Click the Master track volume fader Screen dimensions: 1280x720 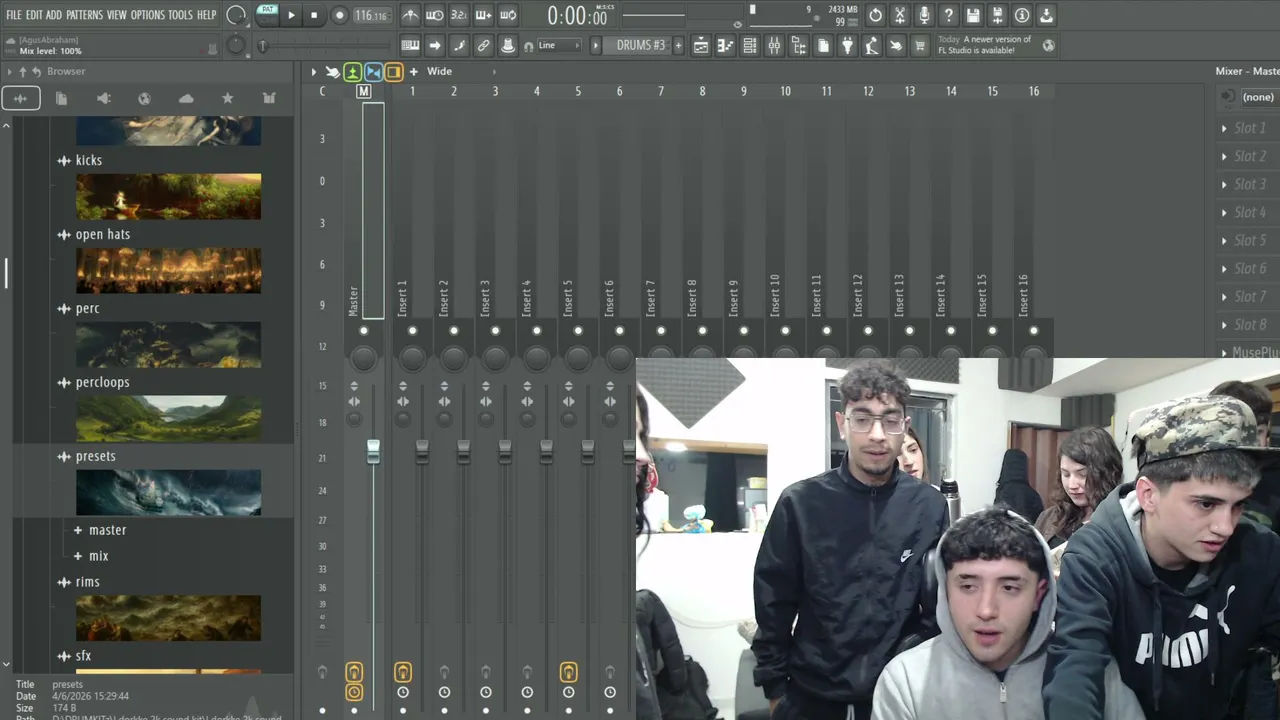(373, 452)
